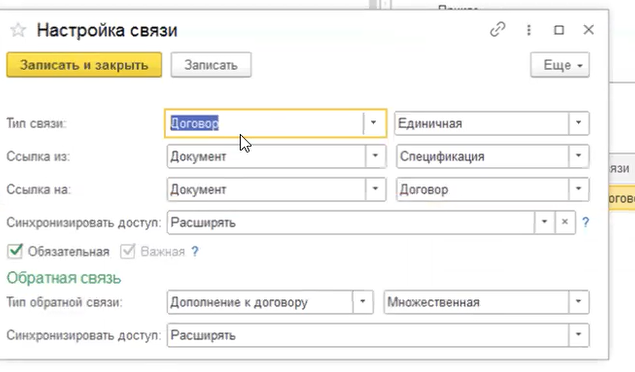Add this form to favorites with the star

(x=18, y=30)
